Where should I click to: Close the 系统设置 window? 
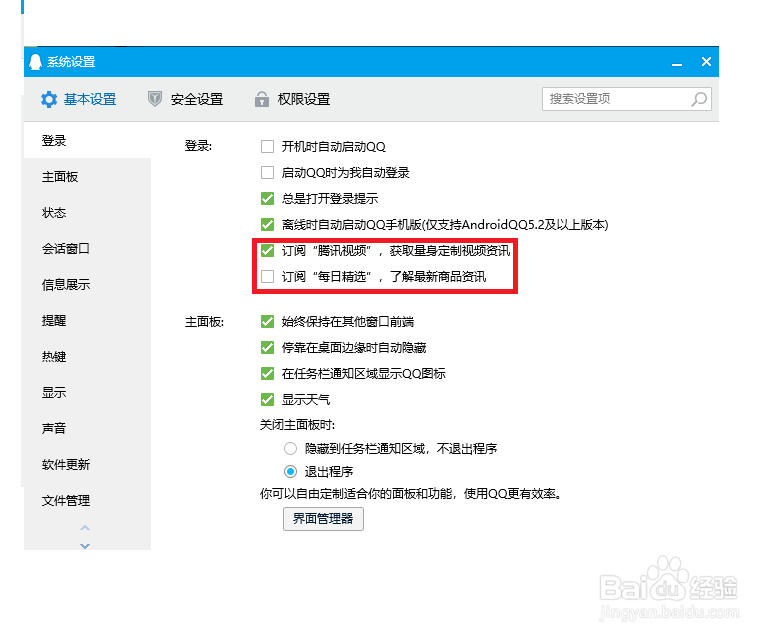click(x=706, y=61)
